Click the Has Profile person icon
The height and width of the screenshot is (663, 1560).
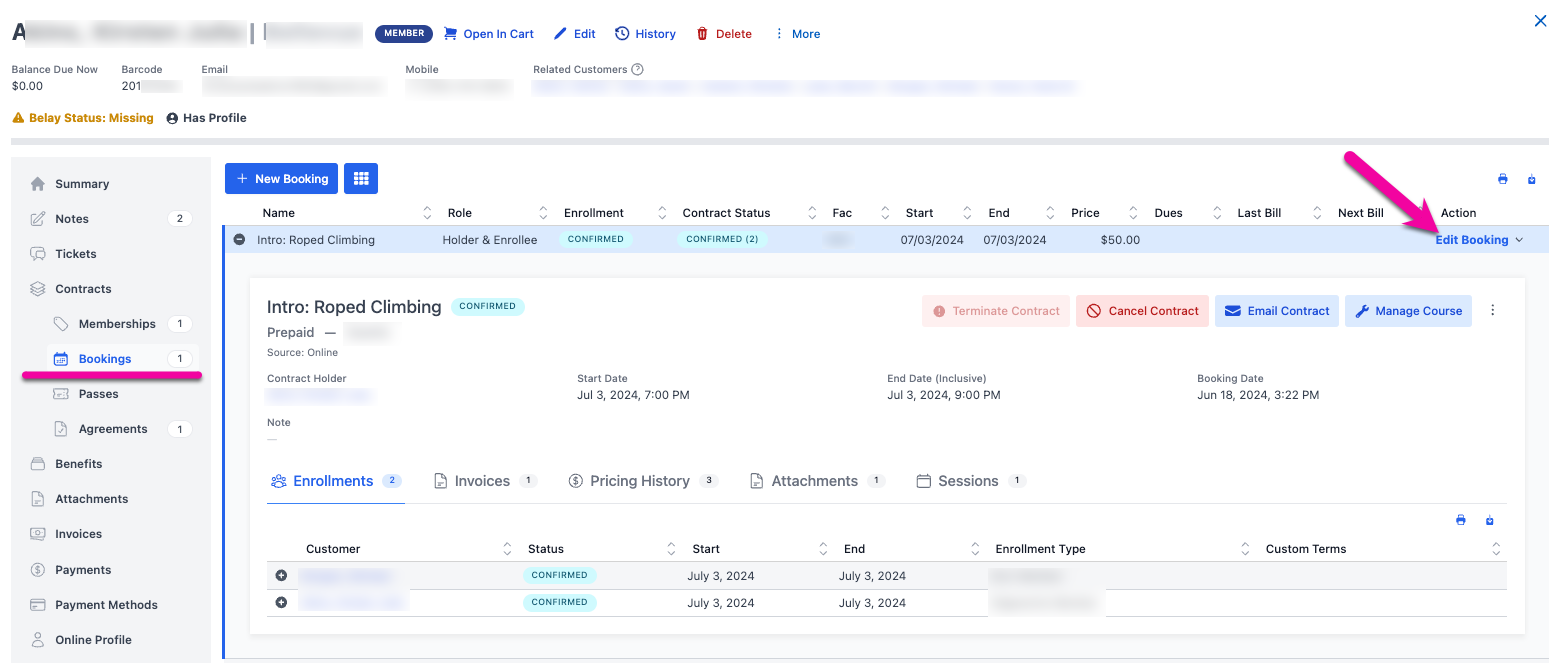point(172,118)
